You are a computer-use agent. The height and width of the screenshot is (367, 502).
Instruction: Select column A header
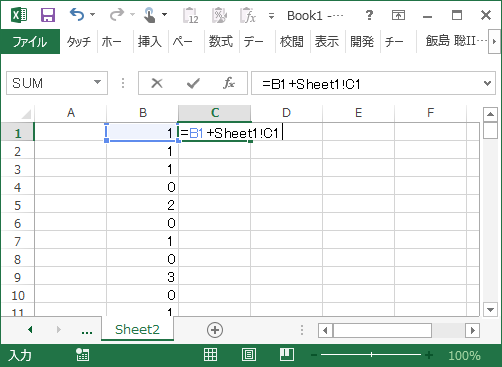click(x=71, y=113)
